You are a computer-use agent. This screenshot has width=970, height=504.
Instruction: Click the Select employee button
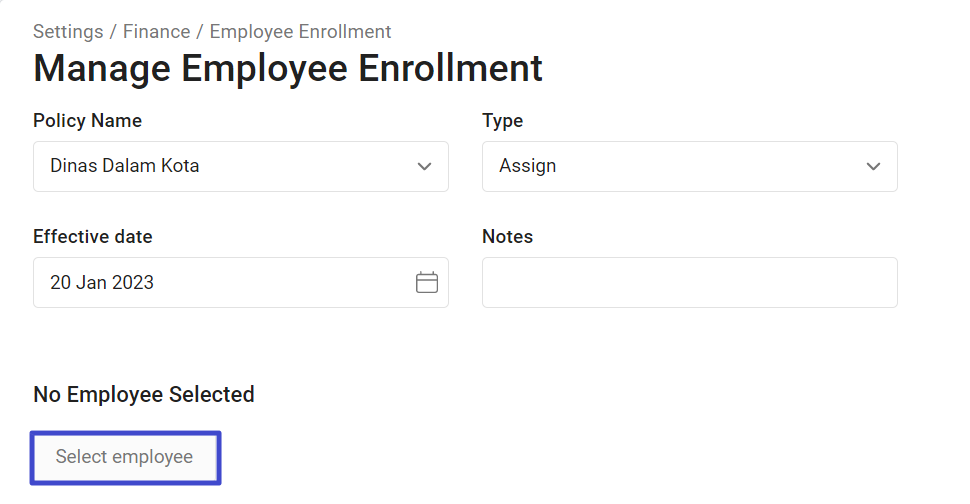(126, 458)
